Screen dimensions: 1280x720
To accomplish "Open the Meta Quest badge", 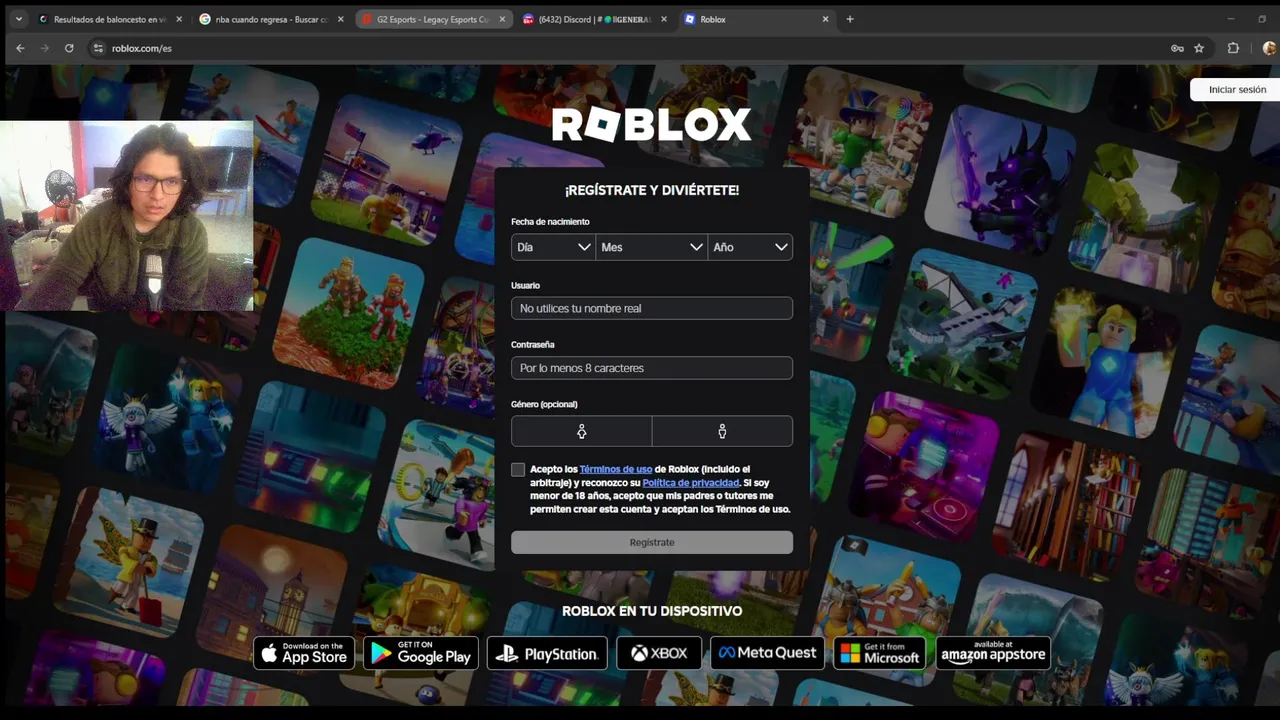I will 767,653.
